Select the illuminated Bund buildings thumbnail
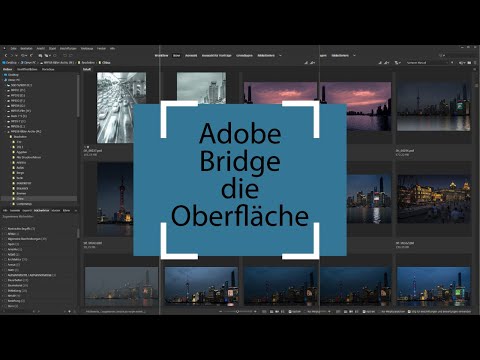 tap(434, 199)
